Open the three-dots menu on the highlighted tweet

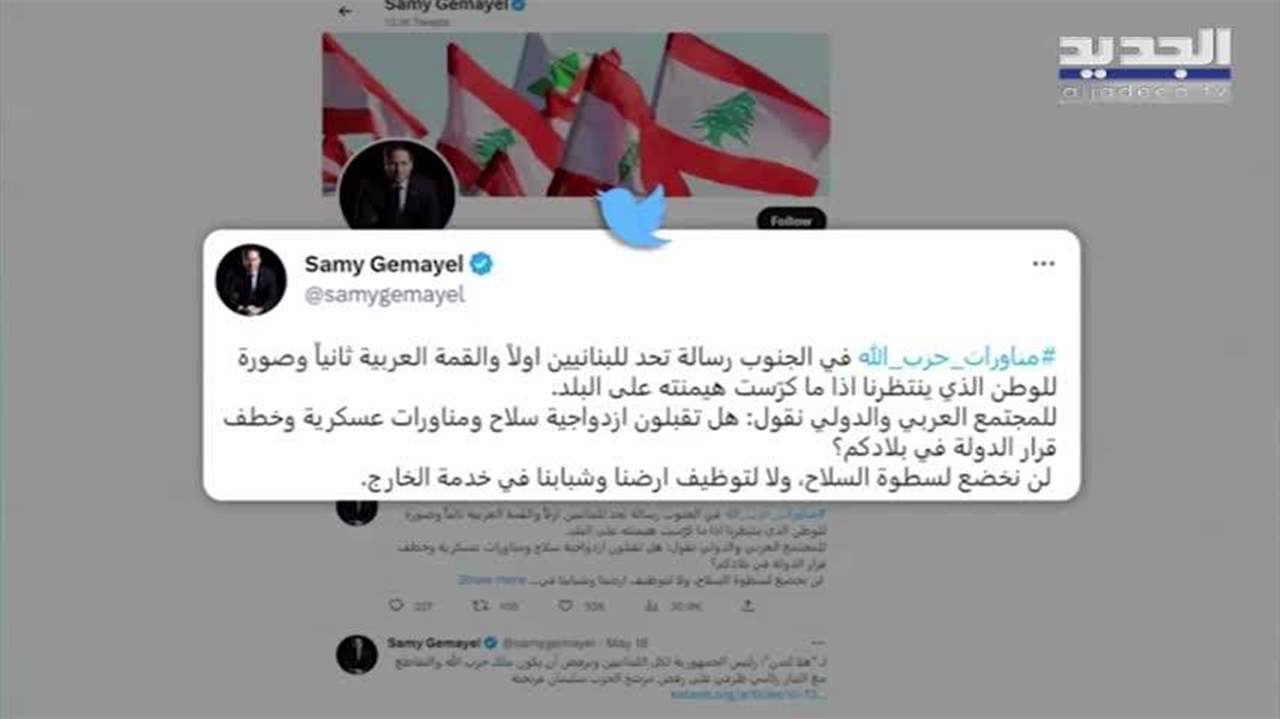tap(1043, 264)
